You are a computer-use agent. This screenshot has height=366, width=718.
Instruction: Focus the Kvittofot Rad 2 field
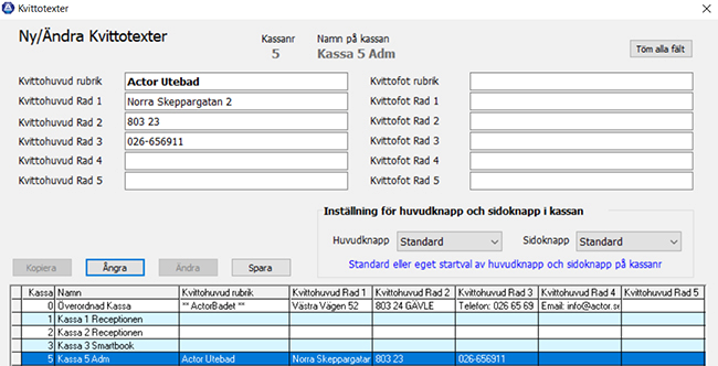pyautogui.click(x=581, y=121)
